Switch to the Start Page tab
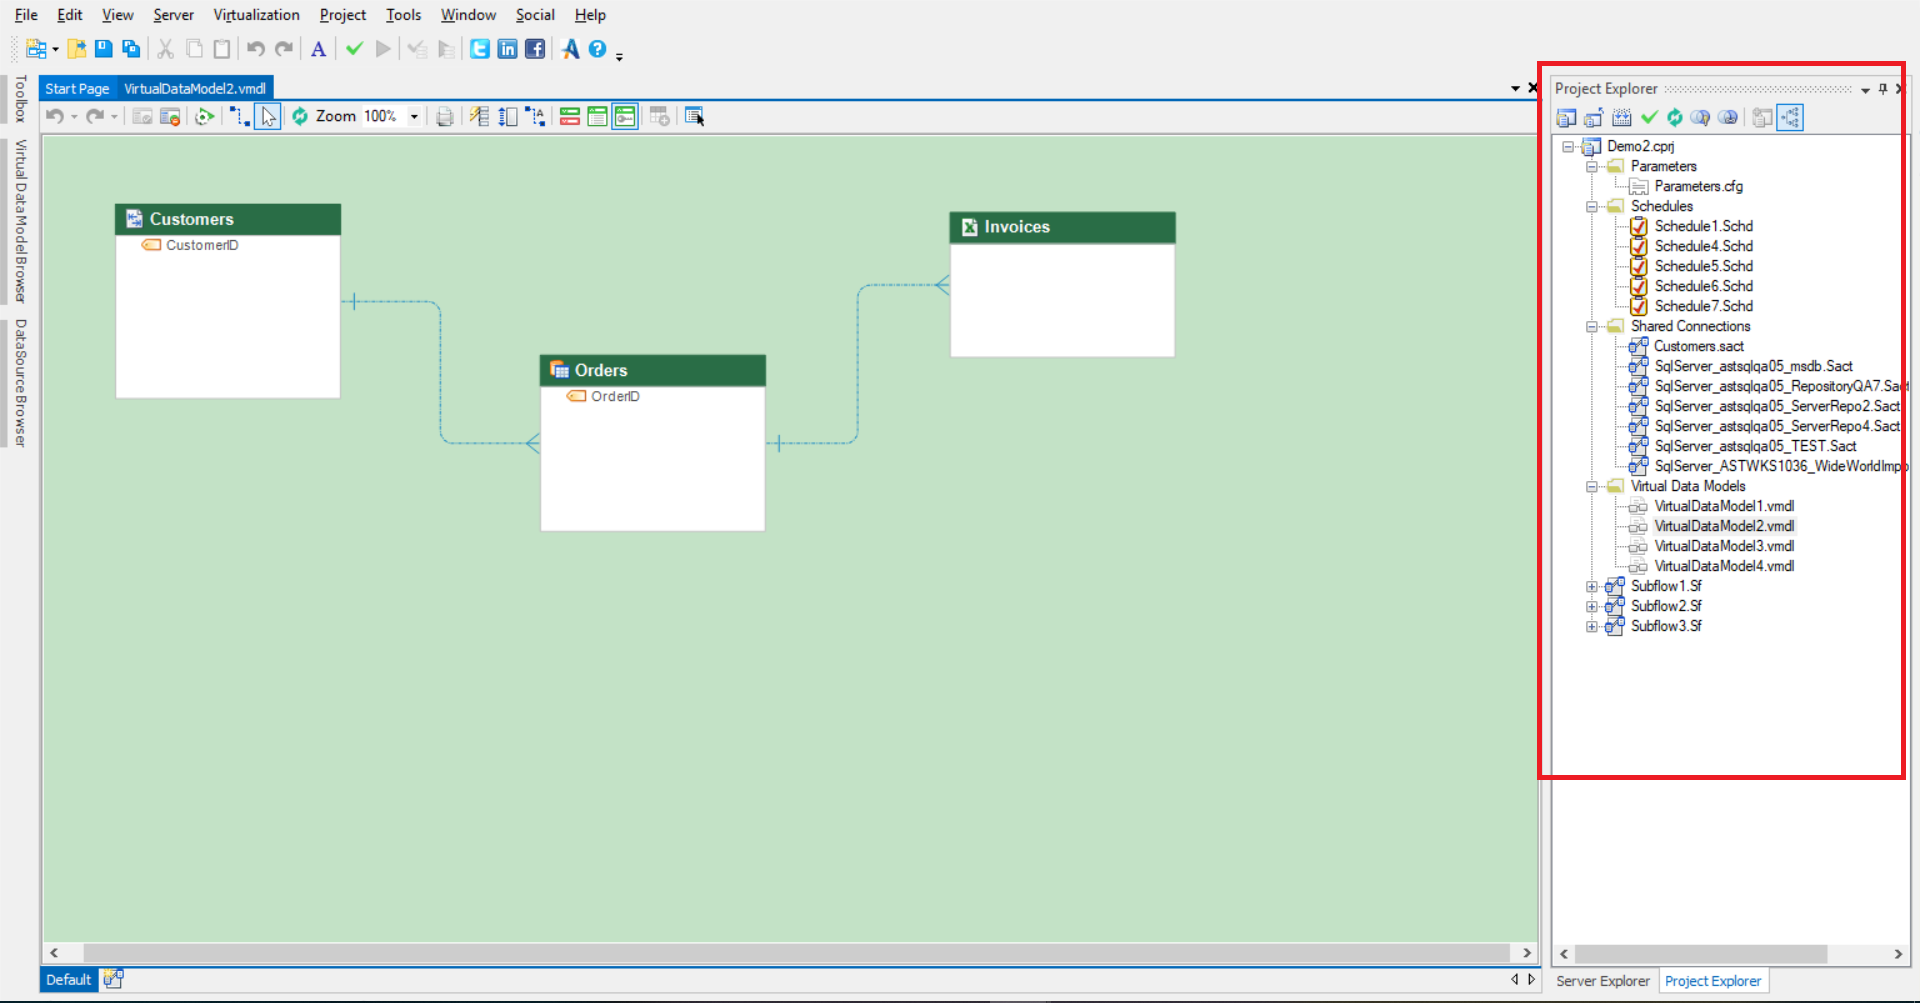Viewport: 1920px width, 1003px height. coord(77,89)
